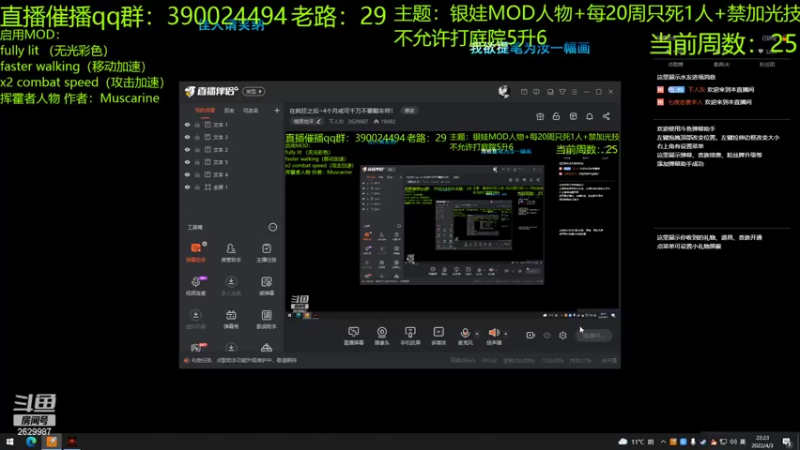Open the hamburger menu in title bar
This screenshot has height=450, width=800.
coord(574,92)
